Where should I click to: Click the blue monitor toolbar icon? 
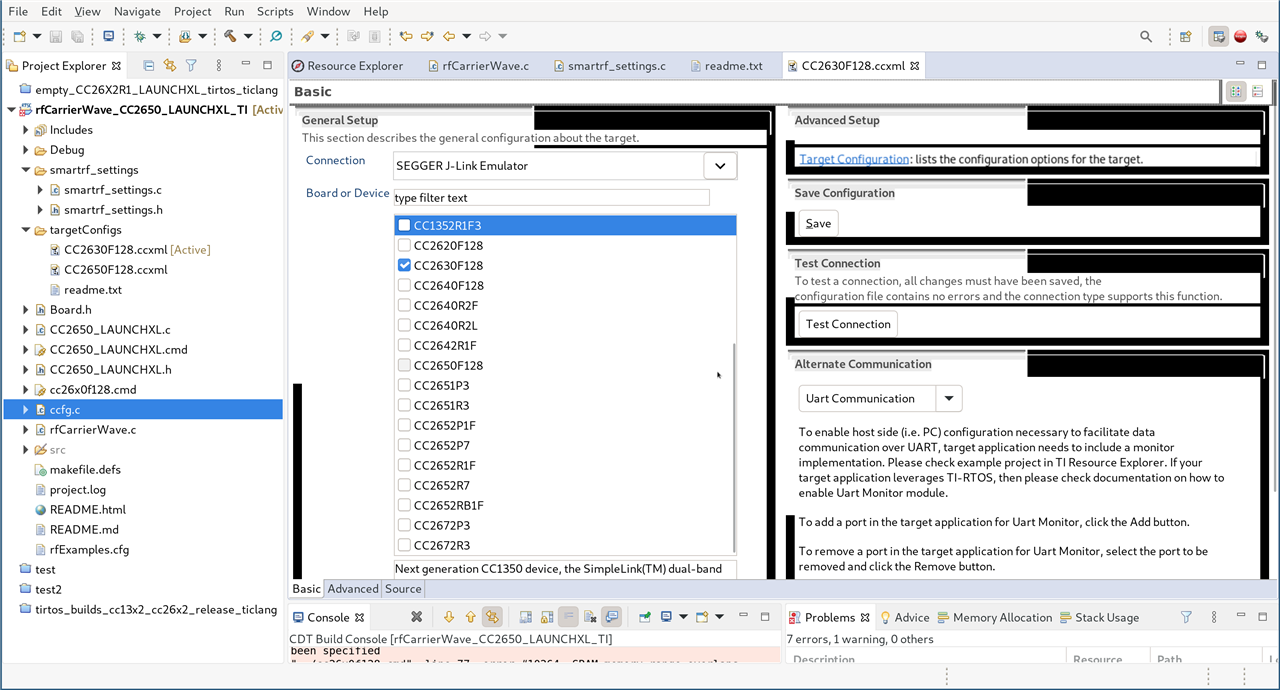pos(109,36)
